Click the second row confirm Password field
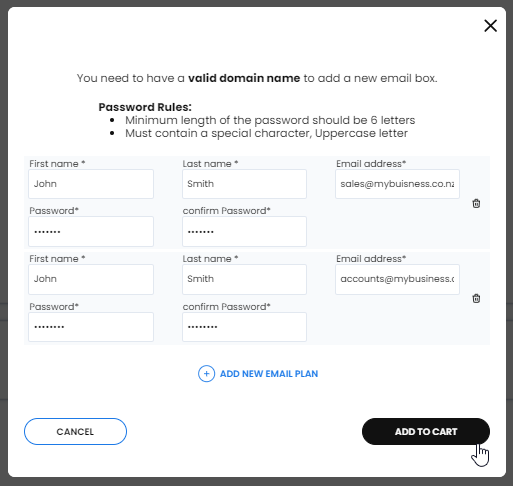 coord(244,327)
